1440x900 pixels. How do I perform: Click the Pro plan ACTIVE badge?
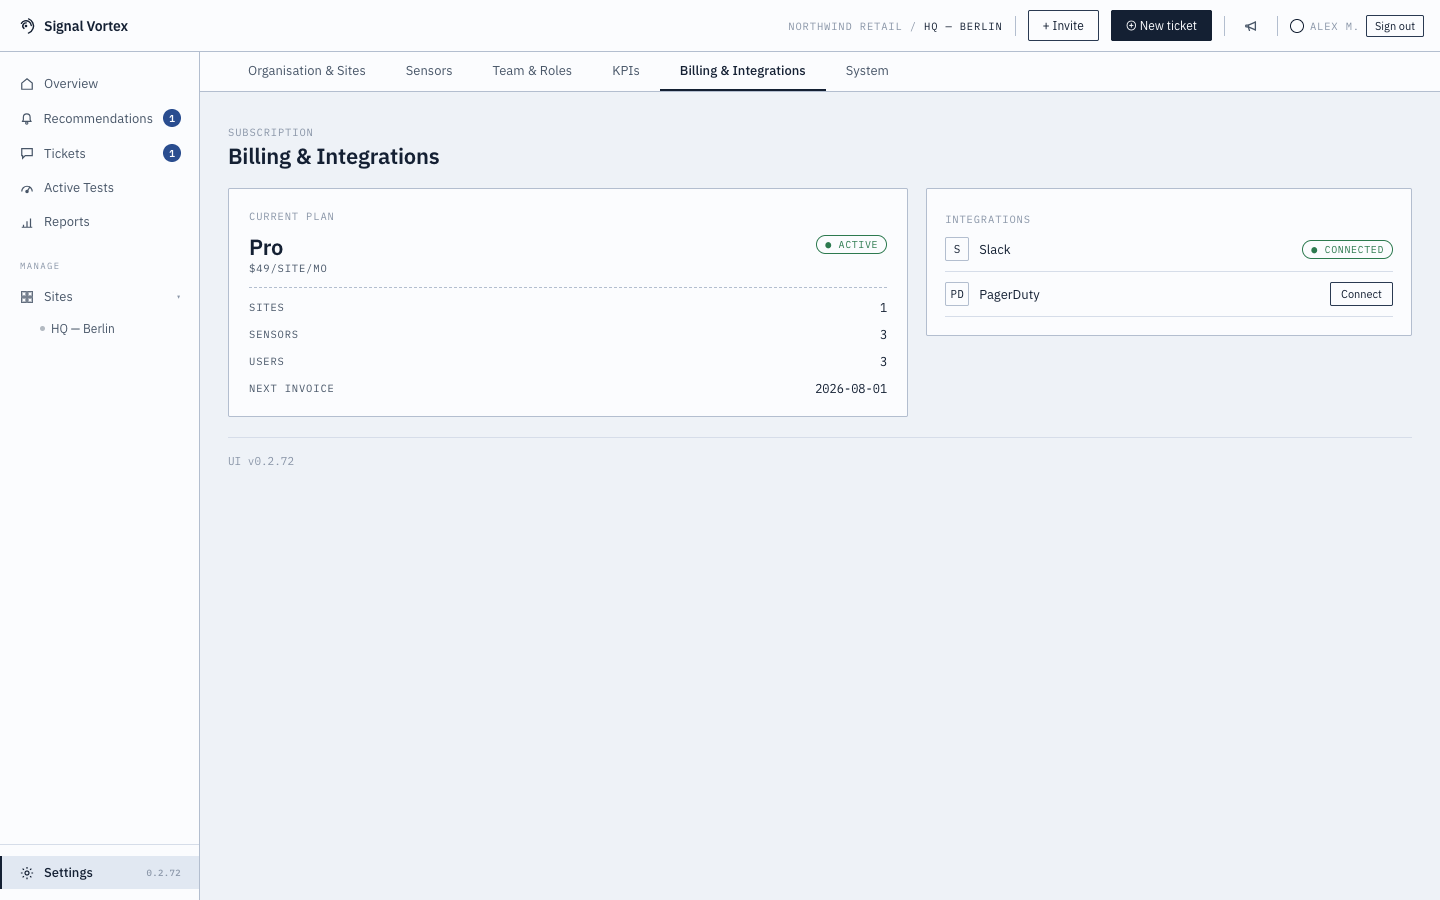pos(851,245)
